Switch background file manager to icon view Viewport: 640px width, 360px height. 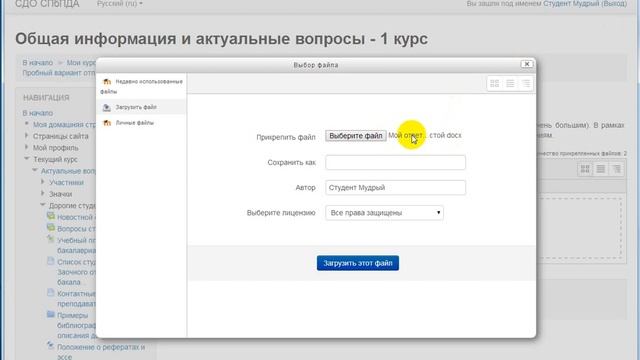585,169
